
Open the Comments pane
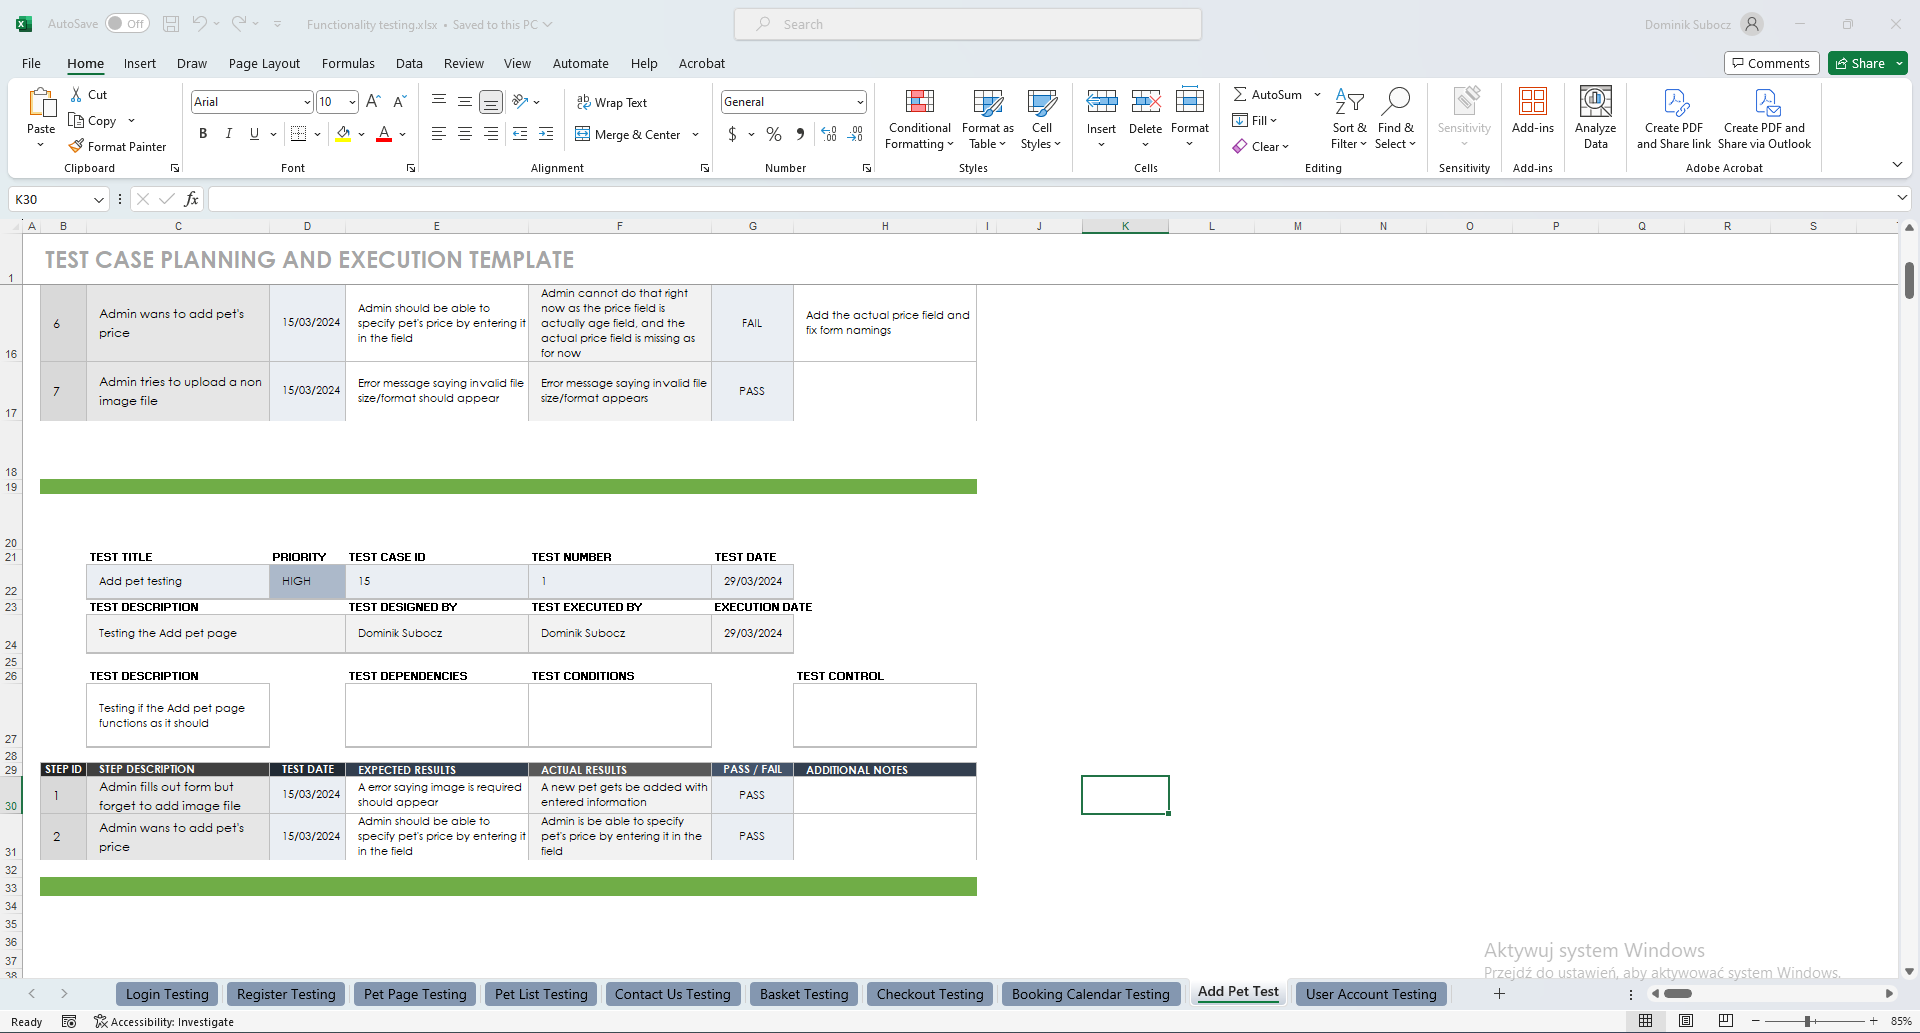(1771, 62)
